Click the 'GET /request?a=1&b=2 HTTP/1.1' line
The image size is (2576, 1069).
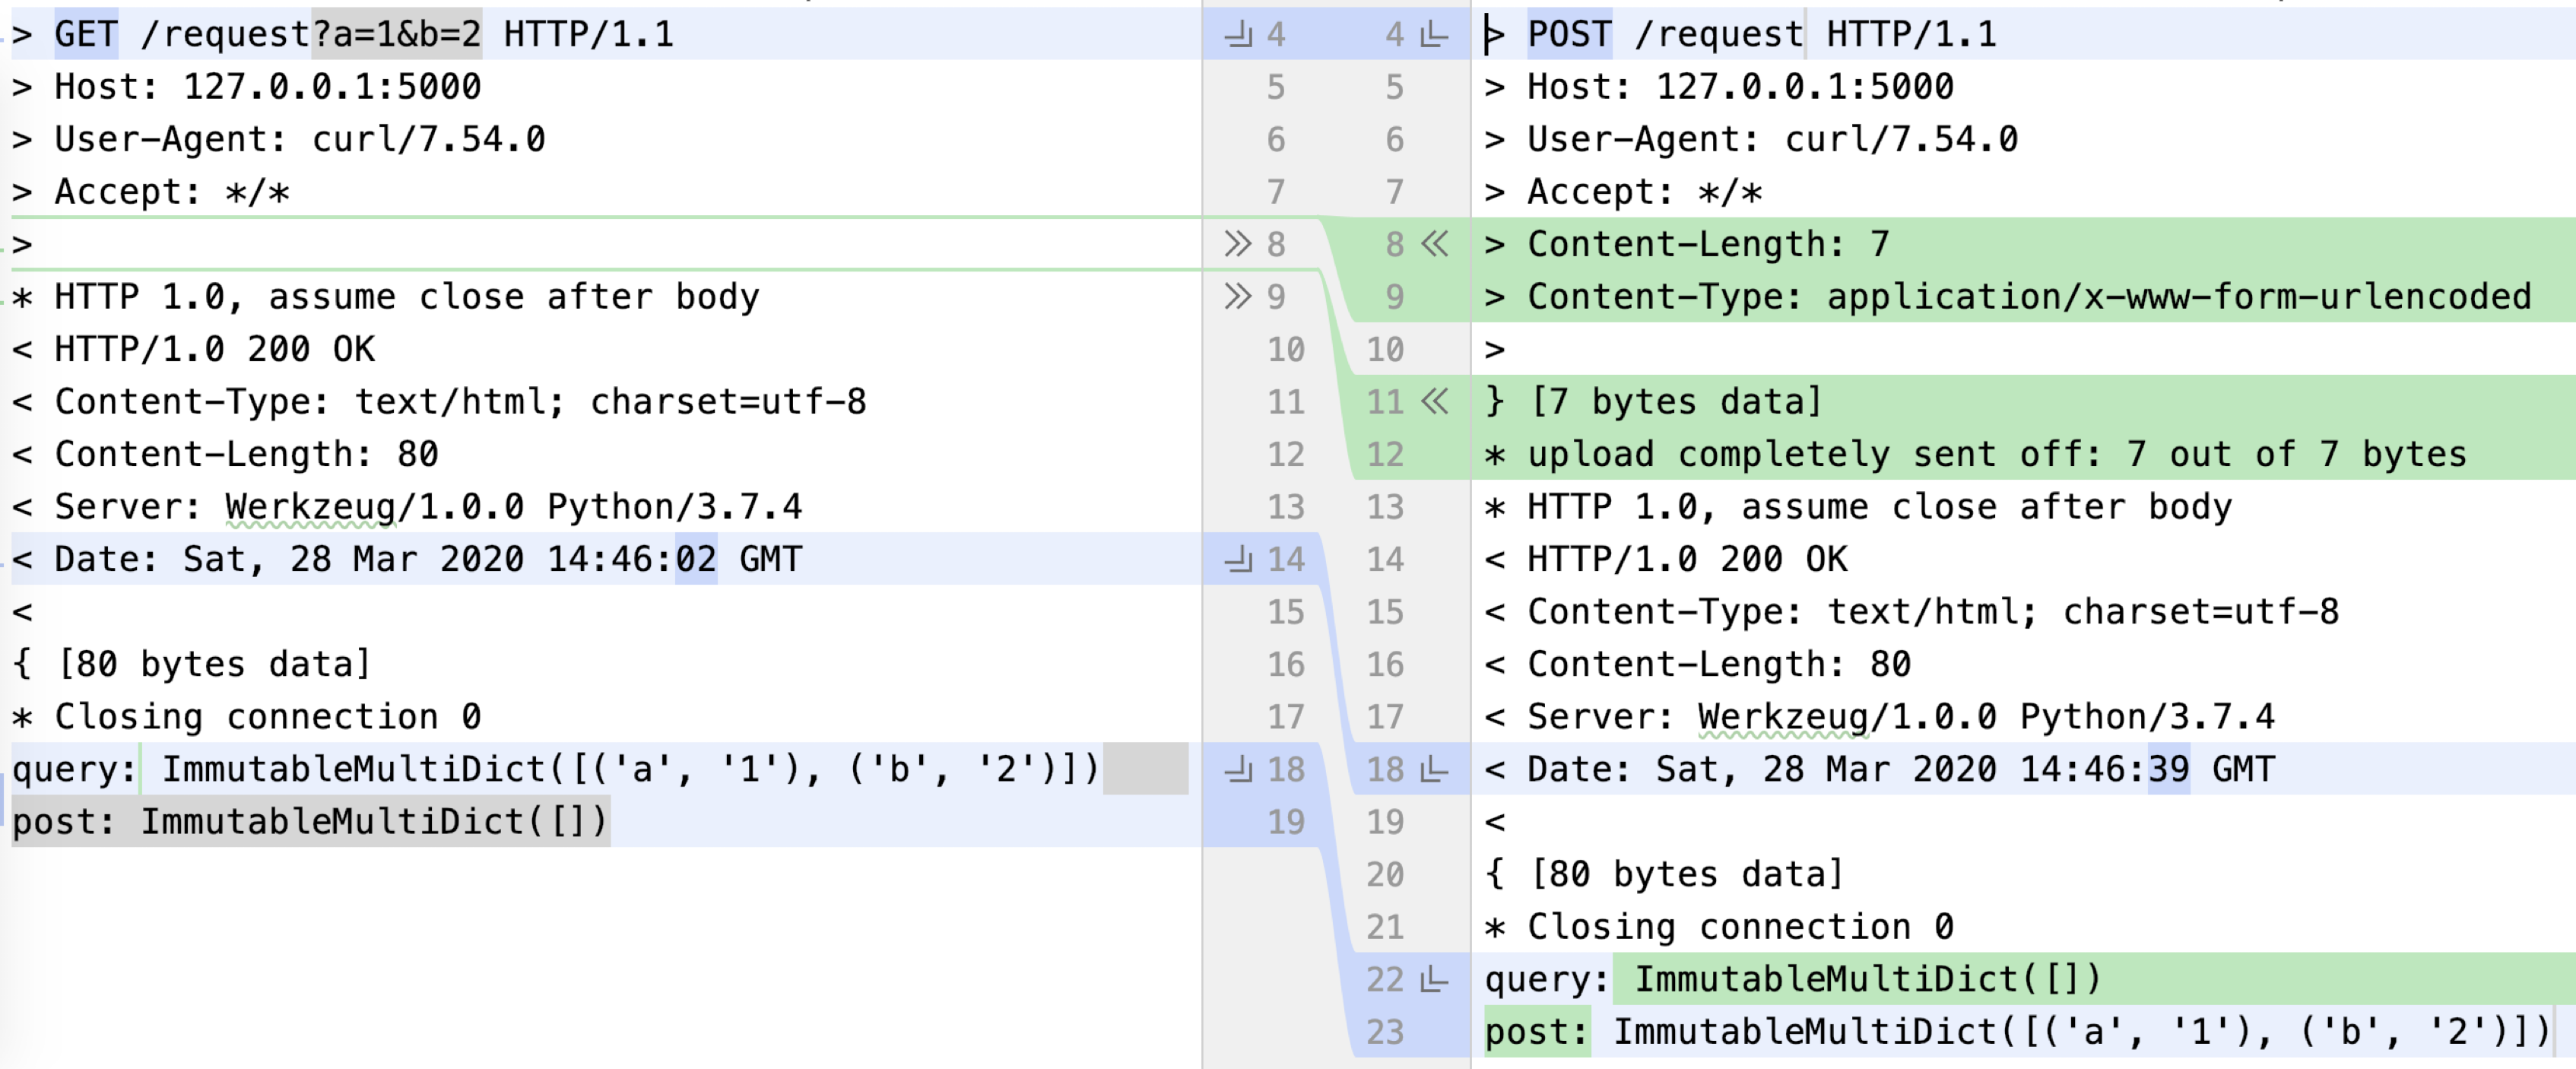[343, 34]
